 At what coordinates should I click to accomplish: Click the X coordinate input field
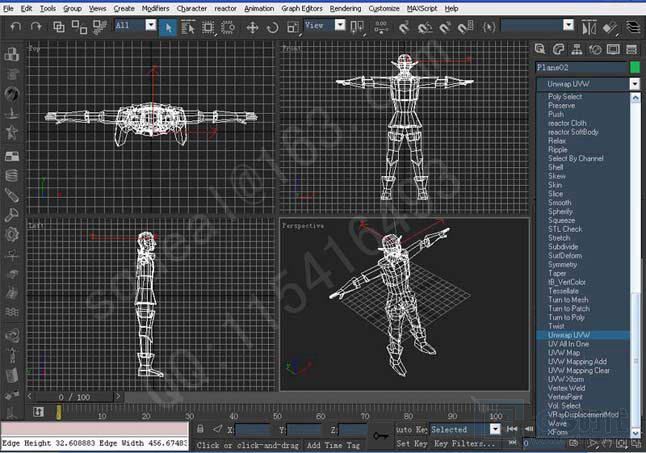252,430
